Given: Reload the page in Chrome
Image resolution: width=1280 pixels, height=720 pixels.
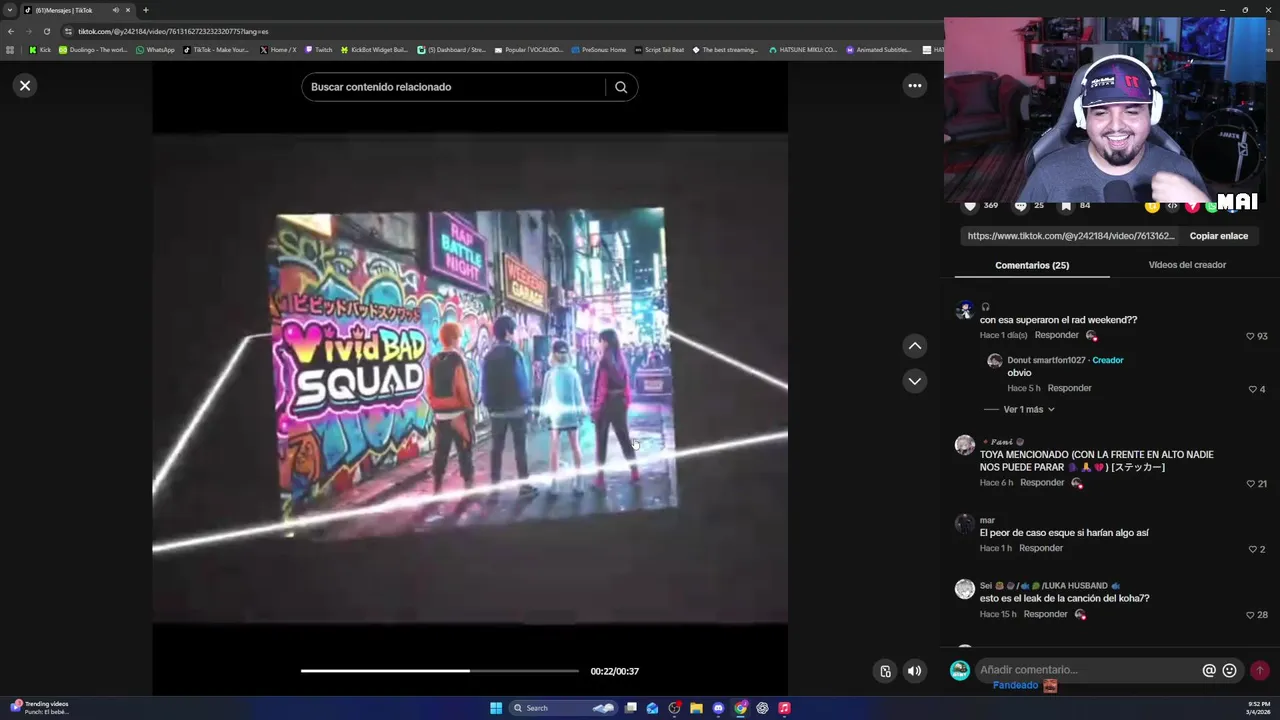Looking at the screenshot, I should tap(46, 31).
